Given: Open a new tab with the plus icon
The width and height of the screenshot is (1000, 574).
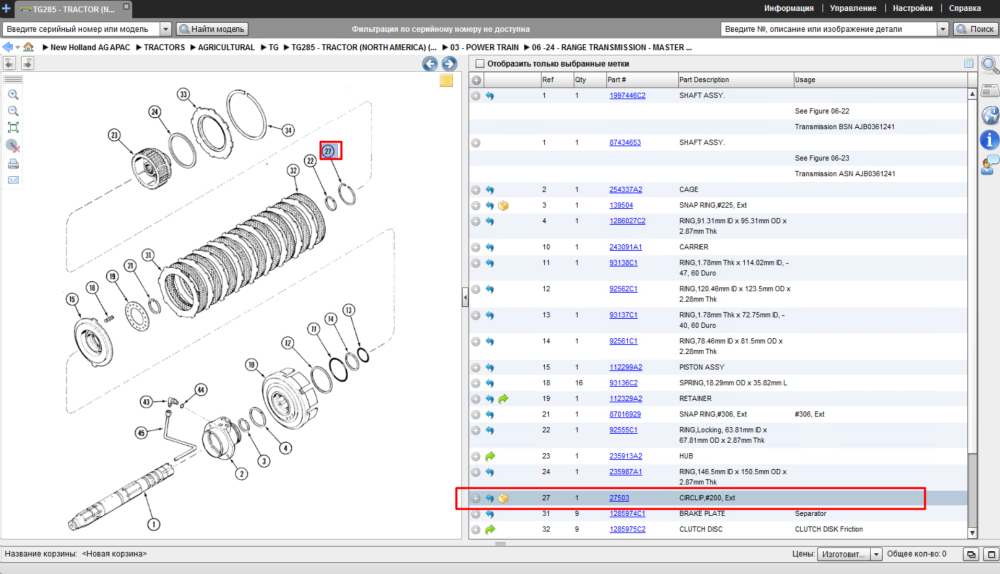Looking at the screenshot, I should (x=6, y=8).
